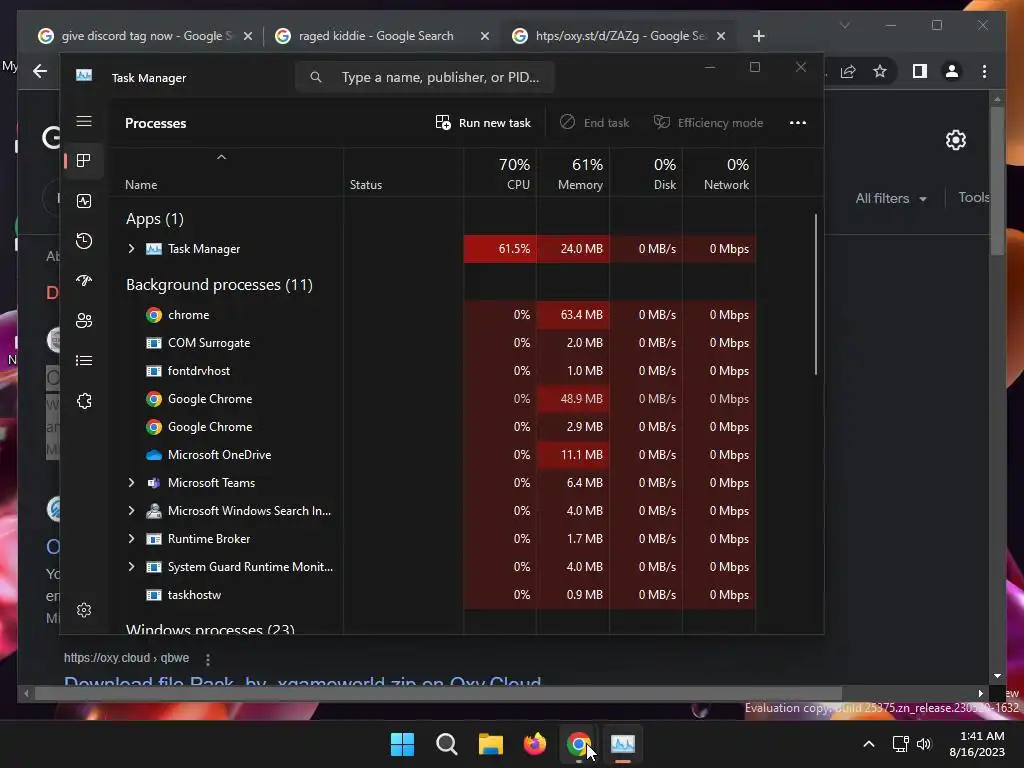Open App history page icon
Viewport: 1024px width, 768px height.
point(84,241)
